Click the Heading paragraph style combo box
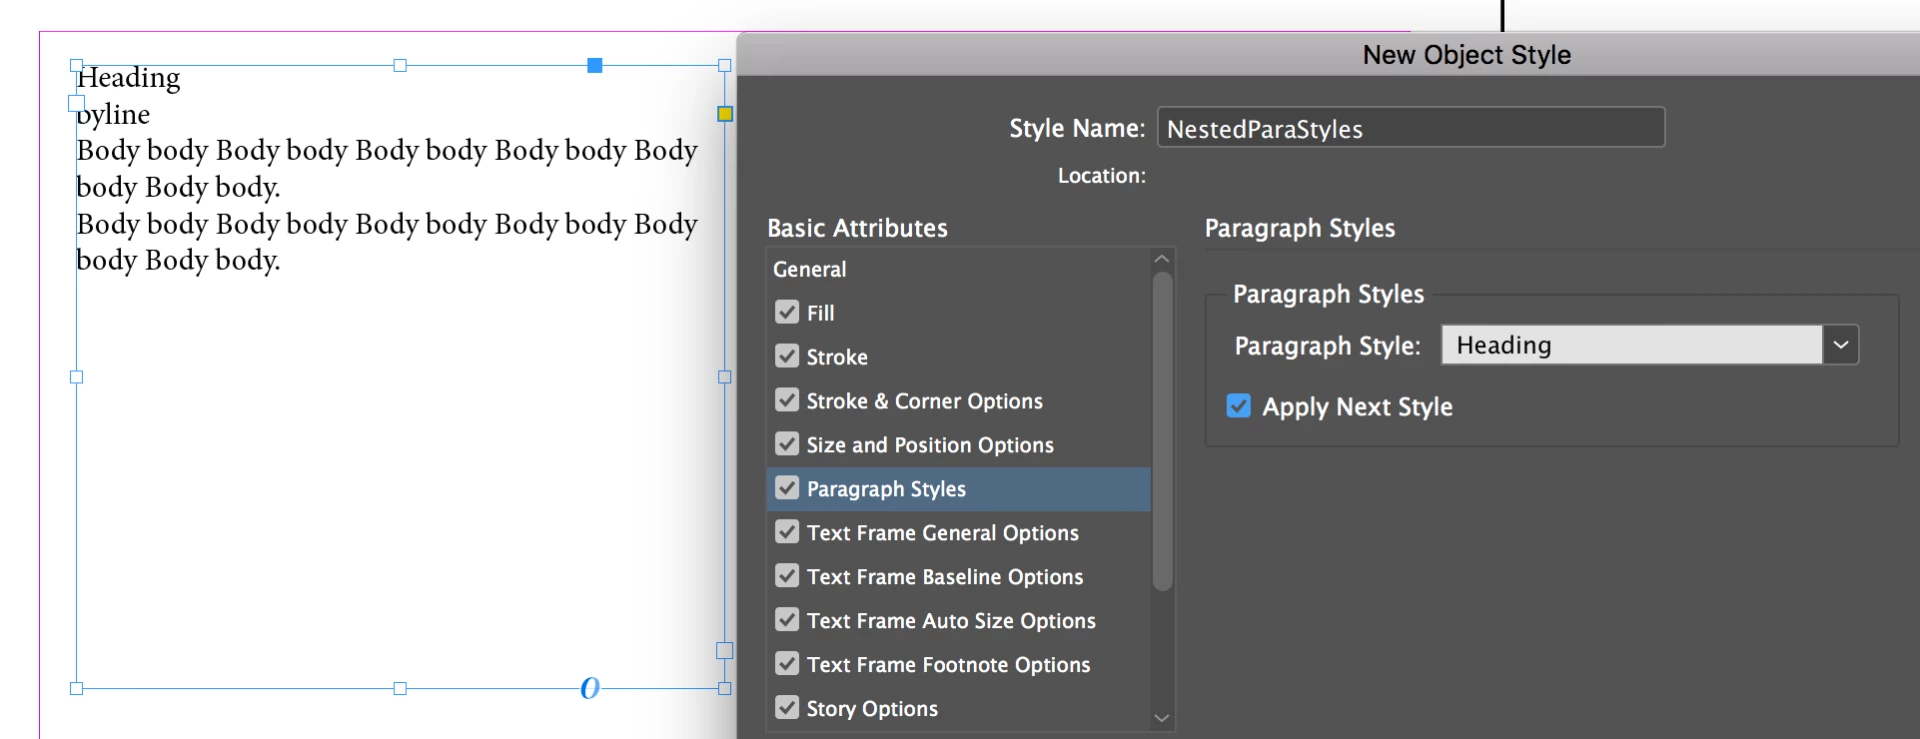 (1631, 345)
